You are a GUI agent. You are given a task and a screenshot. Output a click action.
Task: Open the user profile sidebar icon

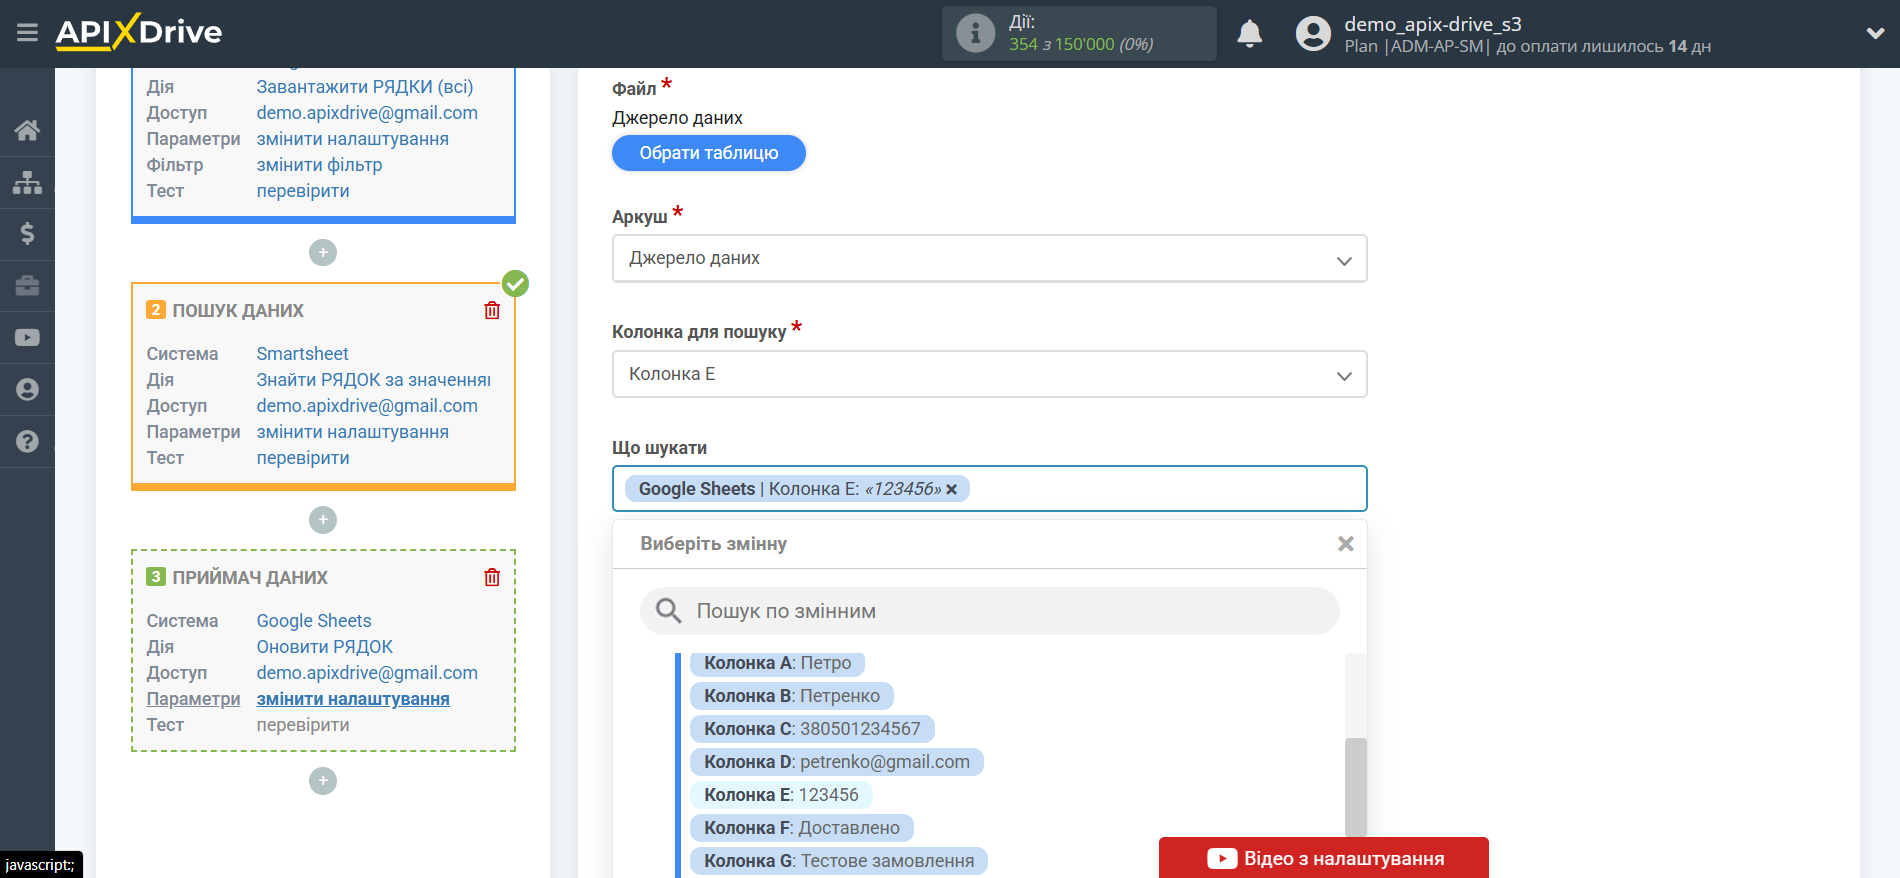pyautogui.click(x=27, y=390)
